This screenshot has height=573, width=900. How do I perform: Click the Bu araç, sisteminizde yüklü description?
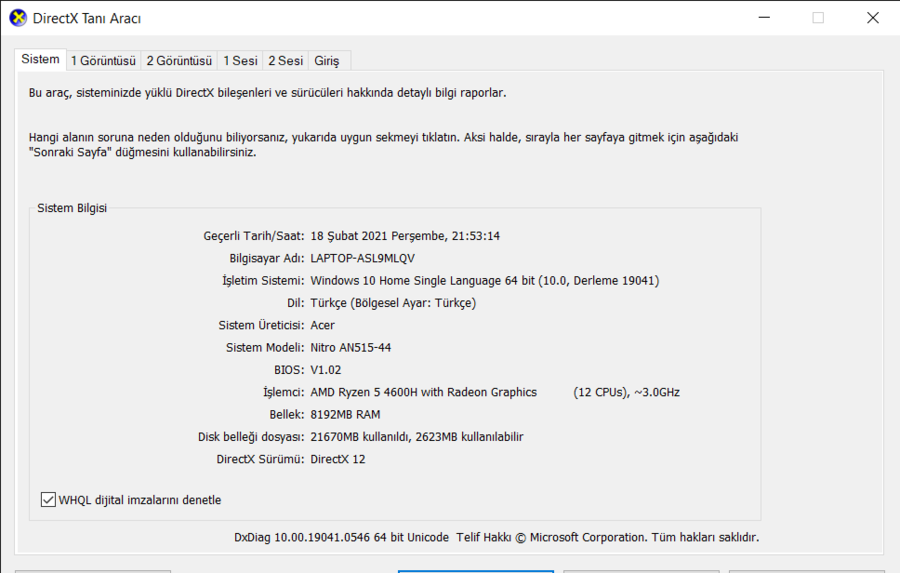pos(267,93)
